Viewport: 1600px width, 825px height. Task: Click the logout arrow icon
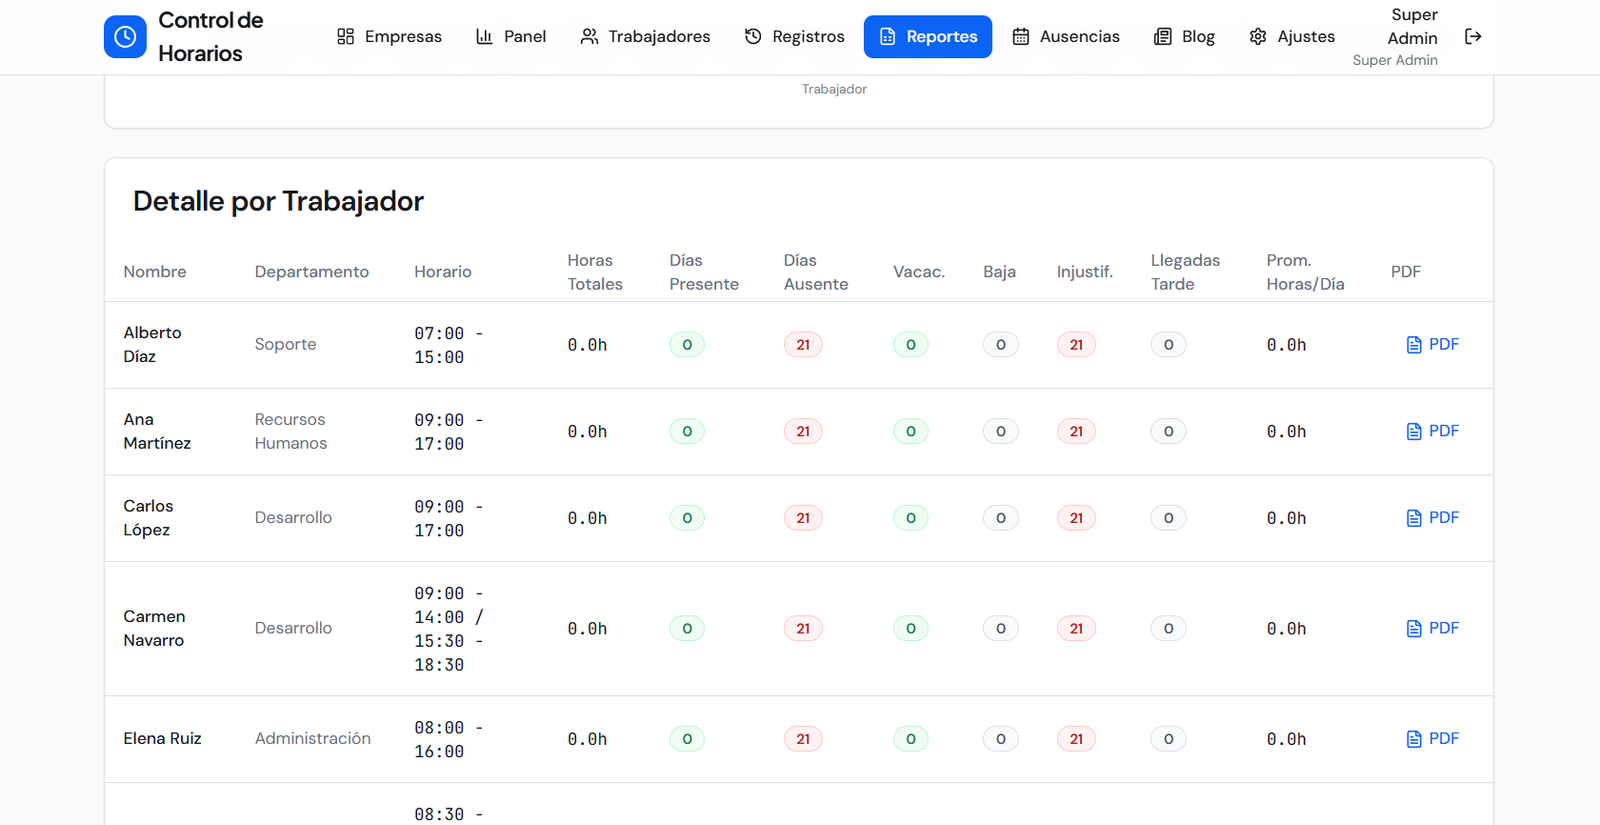(x=1473, y=37)
